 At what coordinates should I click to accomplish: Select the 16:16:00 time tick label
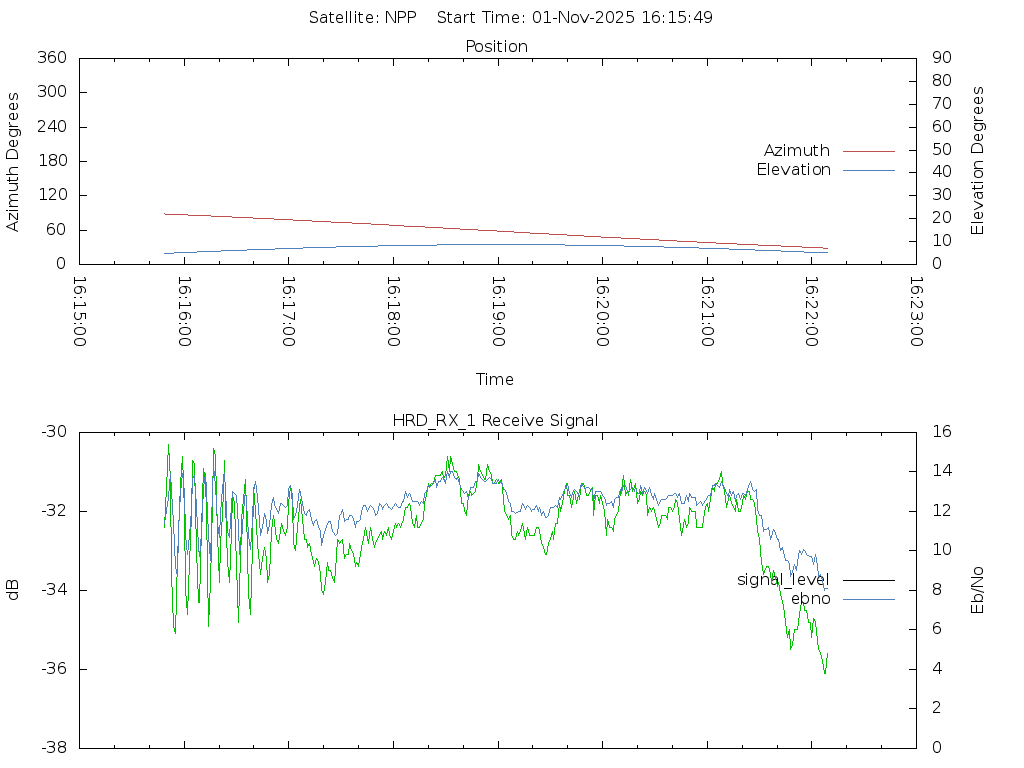pyautogui.click(x=184, y=311)
